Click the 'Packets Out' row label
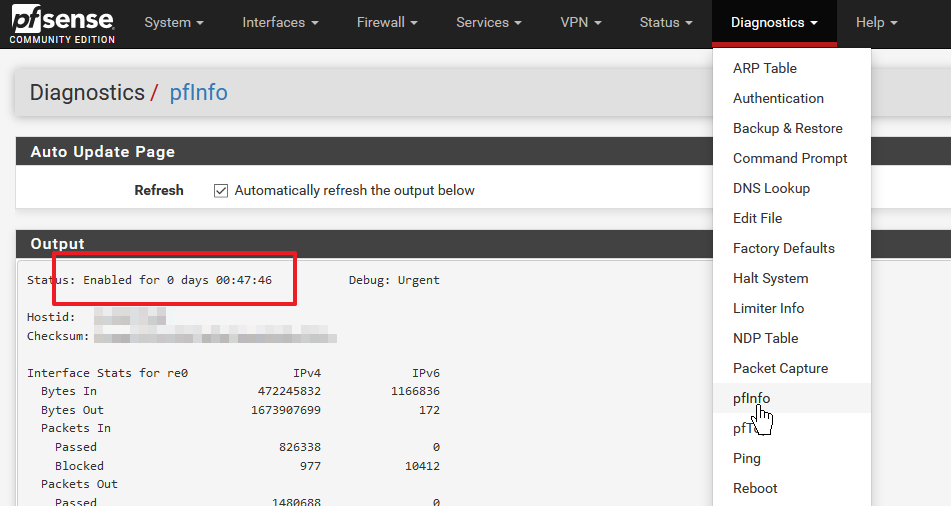Image resolution: width=951 pixels, height=506 pixels. (79, 484)
